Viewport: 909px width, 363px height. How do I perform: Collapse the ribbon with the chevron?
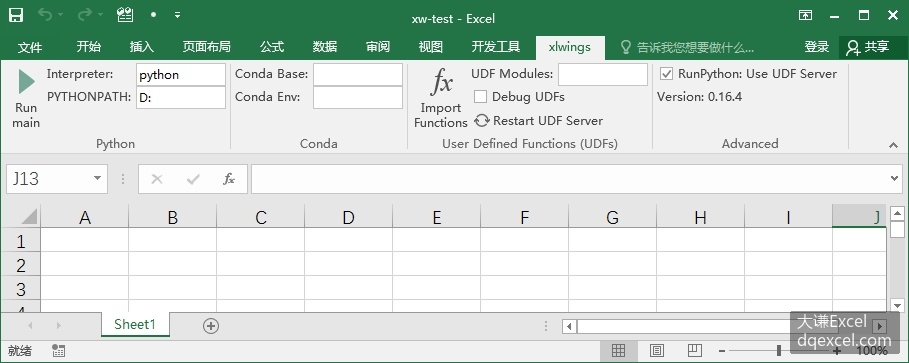pos(893,145)
